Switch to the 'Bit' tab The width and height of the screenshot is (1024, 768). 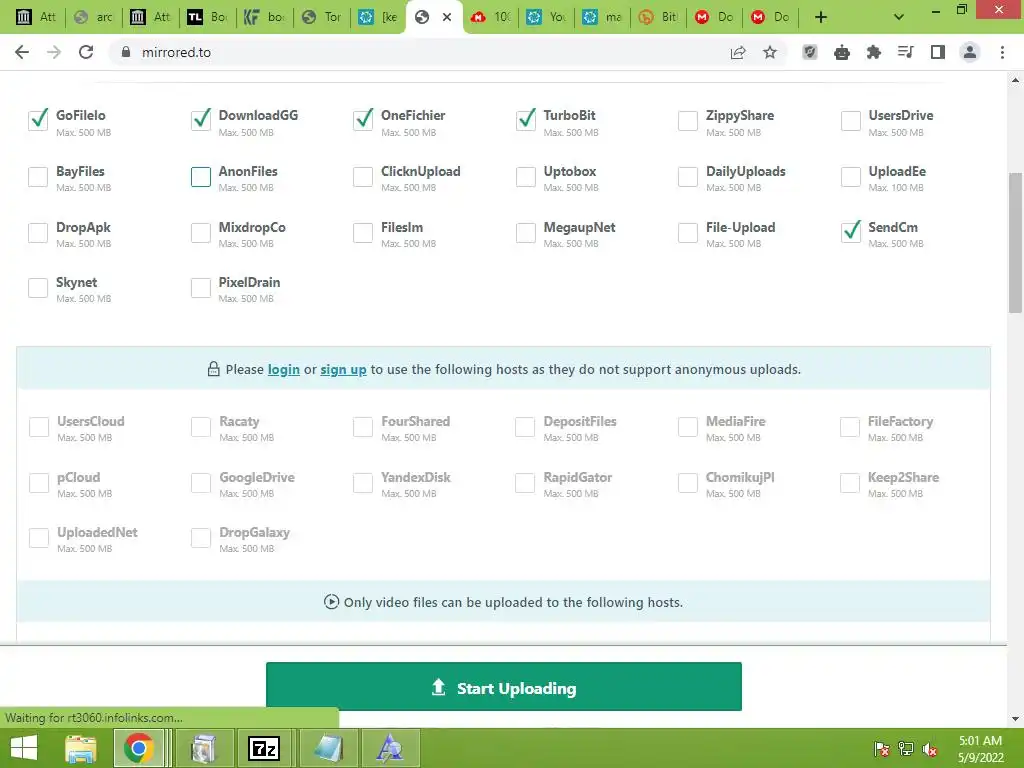click(658, 17)
